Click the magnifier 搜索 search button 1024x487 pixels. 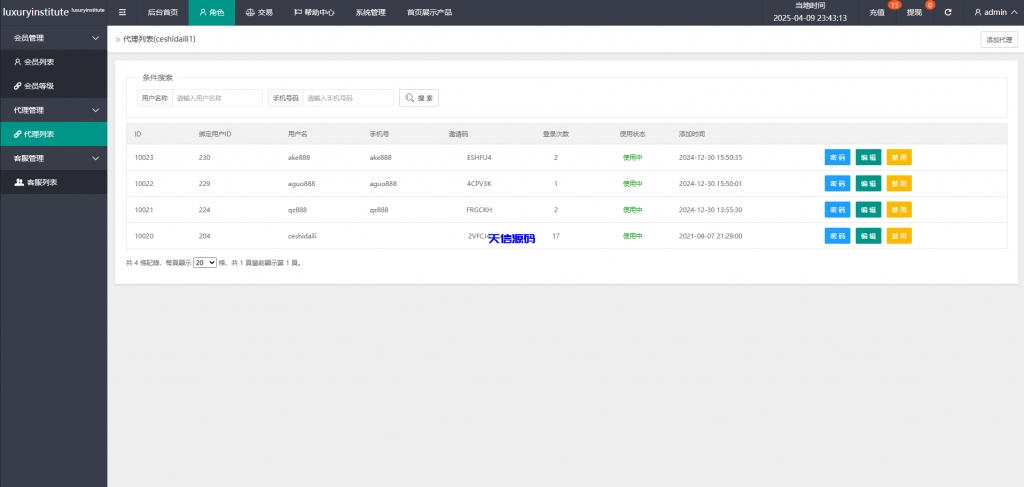pos(419,98)
